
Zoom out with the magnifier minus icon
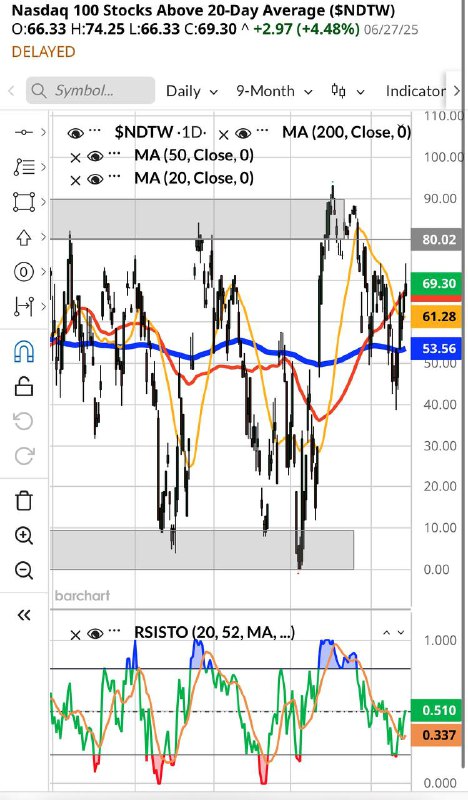tap(24, 570)
